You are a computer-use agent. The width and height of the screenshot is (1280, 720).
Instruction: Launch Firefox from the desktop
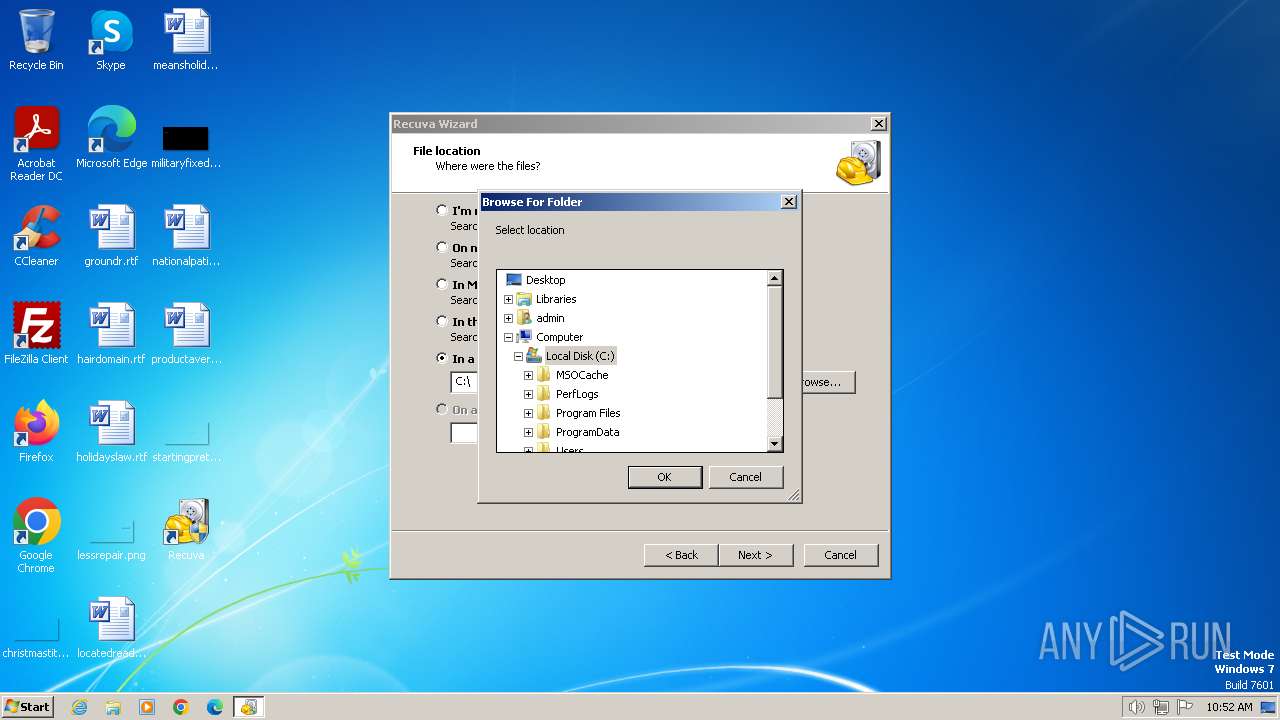click(x=36, y=432)
